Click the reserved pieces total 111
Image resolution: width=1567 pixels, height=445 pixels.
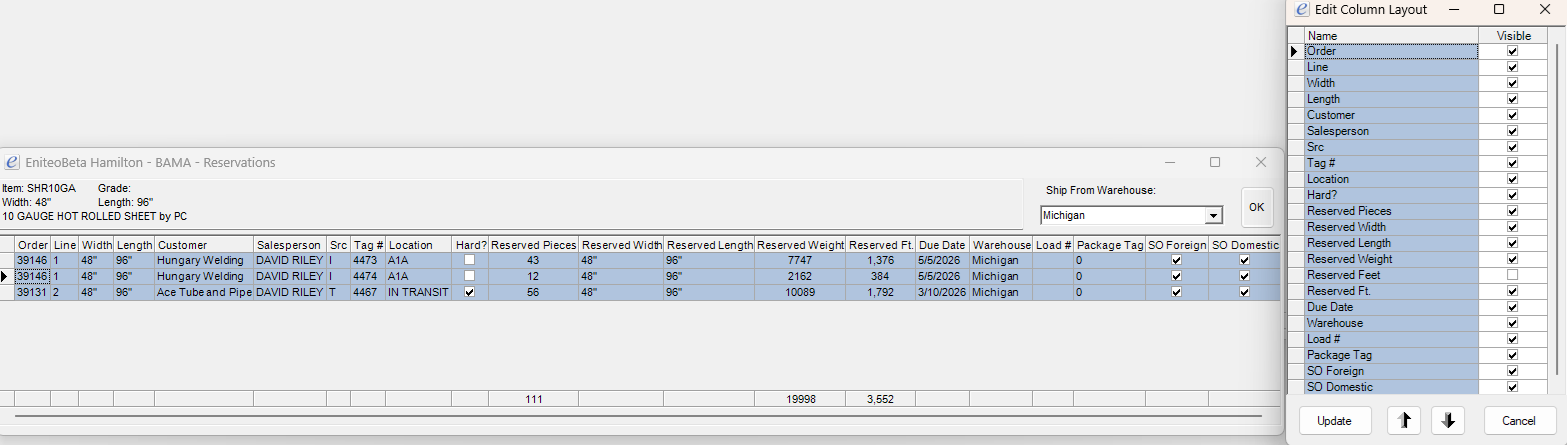(x=533, y=399)
